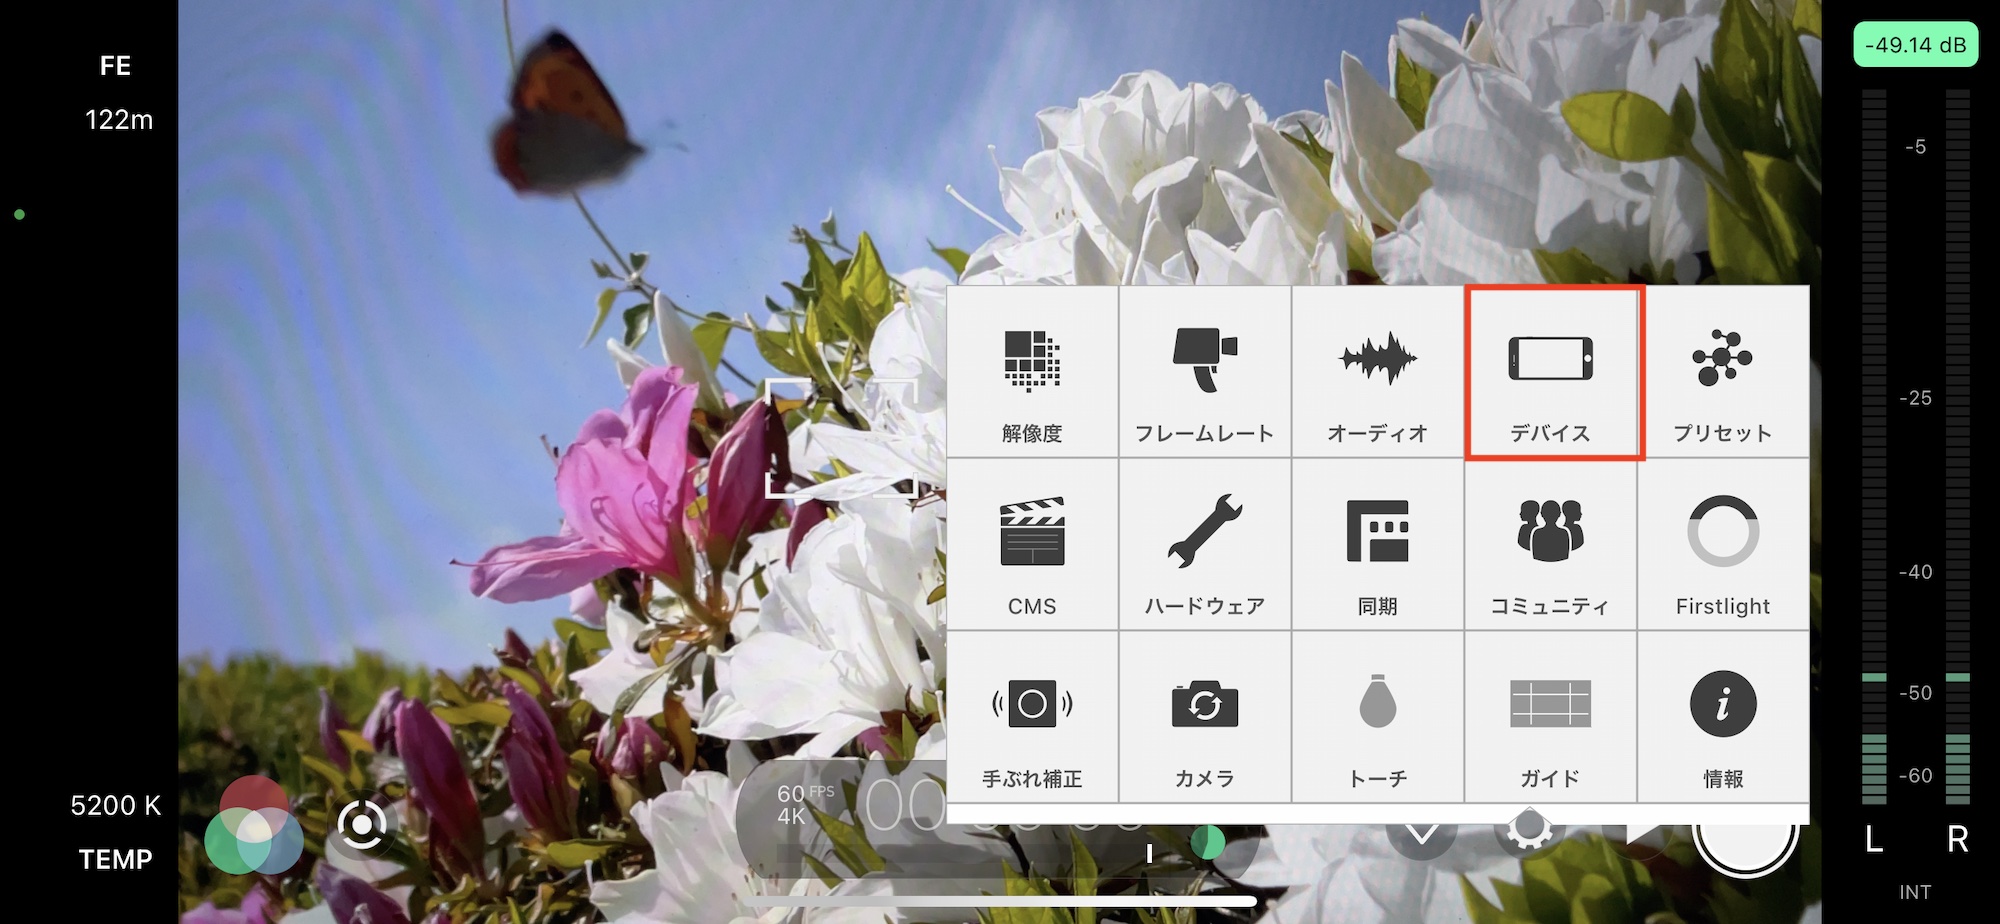Open the オーディオ audio settings
Image resolution: width=2000 pixels, height=924 pixels.
click(x=1378, y=372)
